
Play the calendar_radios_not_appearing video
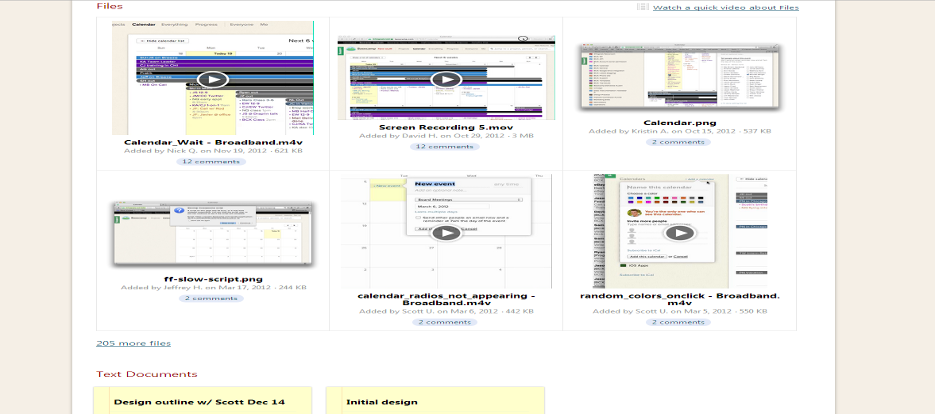[446, 233]
